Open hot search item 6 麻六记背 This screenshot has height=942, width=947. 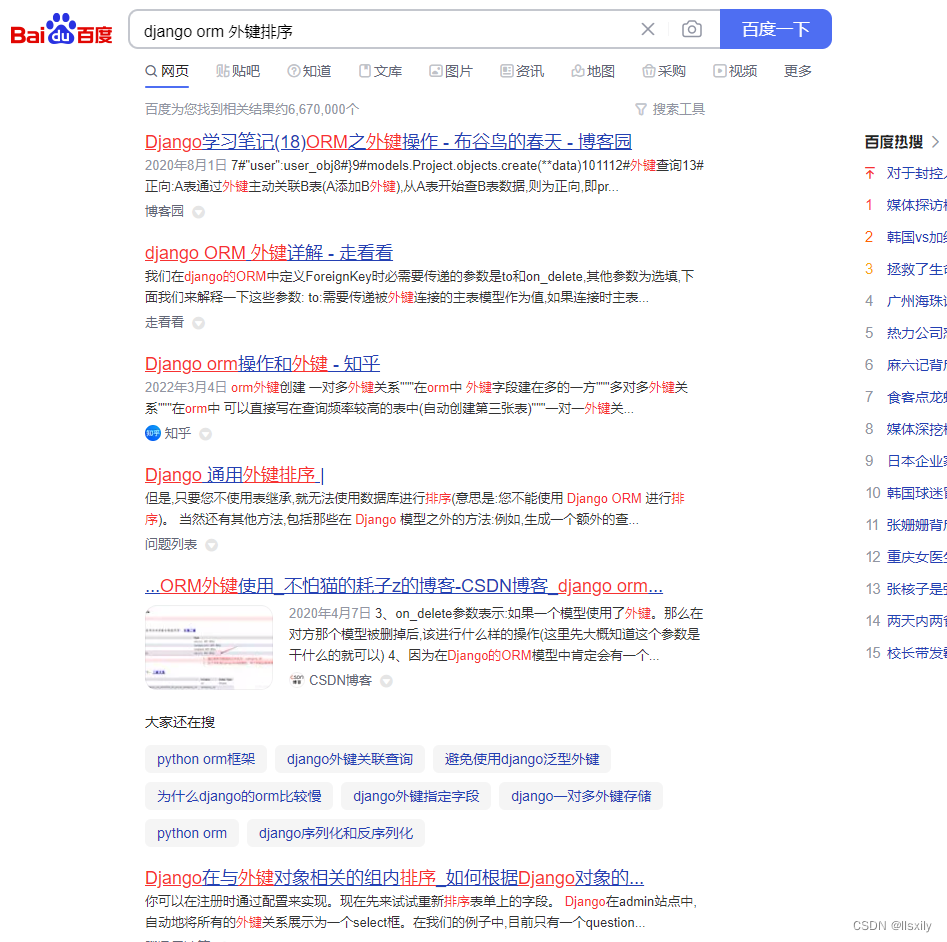(916, 365)
